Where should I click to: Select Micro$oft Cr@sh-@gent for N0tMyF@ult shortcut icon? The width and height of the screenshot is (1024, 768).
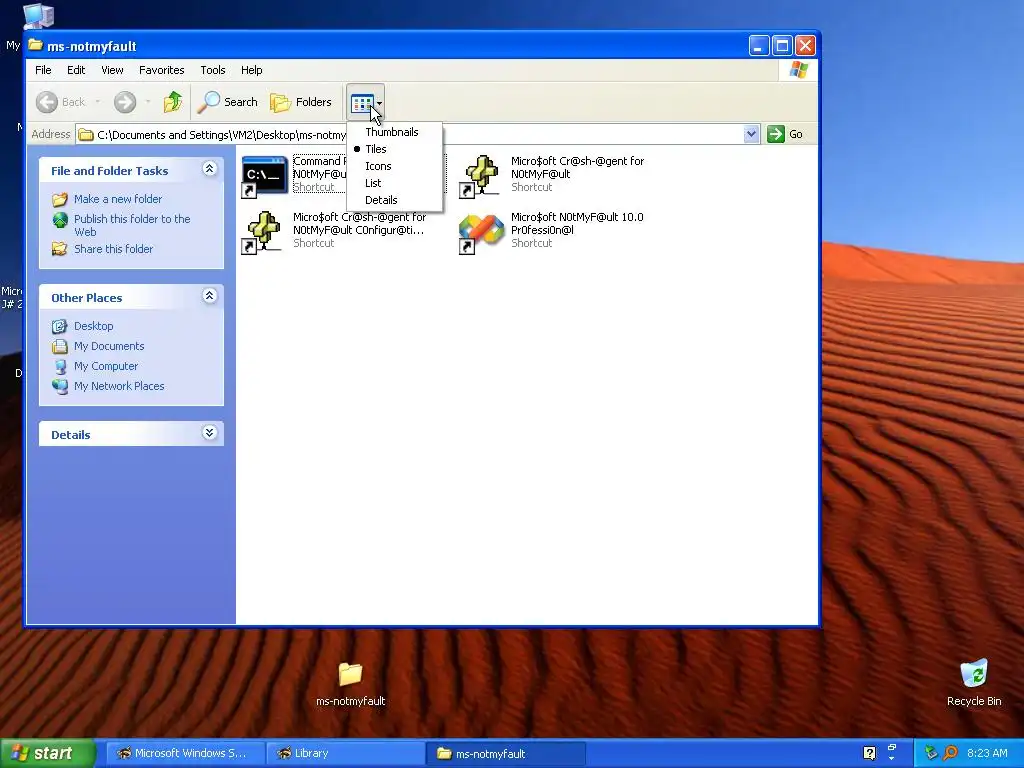pyautogui.click(x=482, y=176)
